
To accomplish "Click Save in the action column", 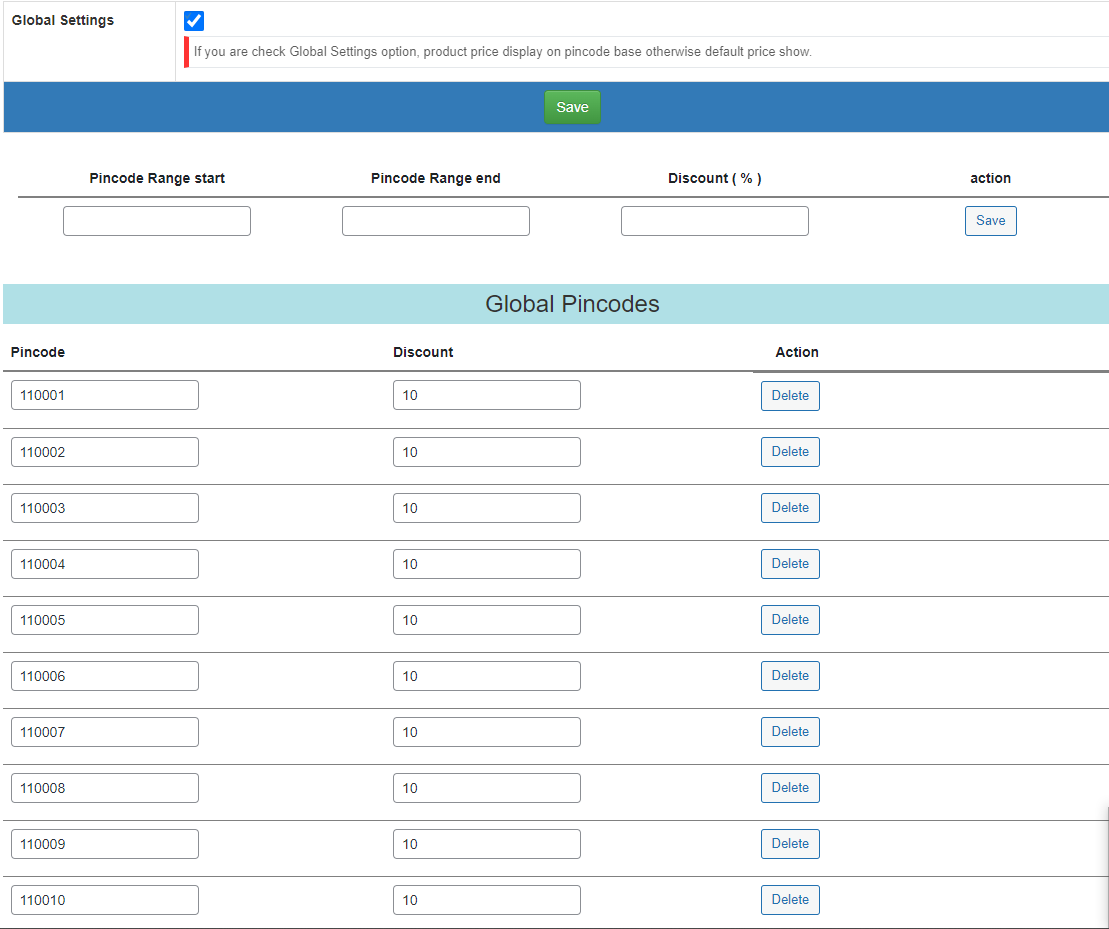I will click(x=990, y=220).
